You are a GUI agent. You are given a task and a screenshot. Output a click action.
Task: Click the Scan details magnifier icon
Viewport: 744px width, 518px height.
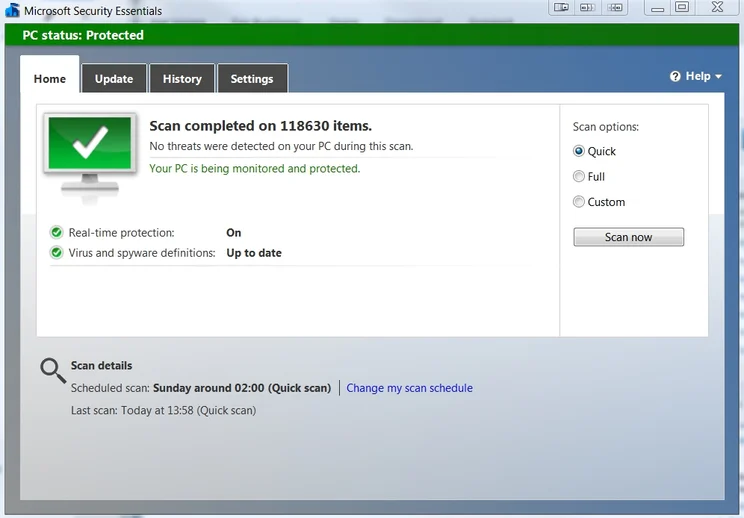(53, 370)
